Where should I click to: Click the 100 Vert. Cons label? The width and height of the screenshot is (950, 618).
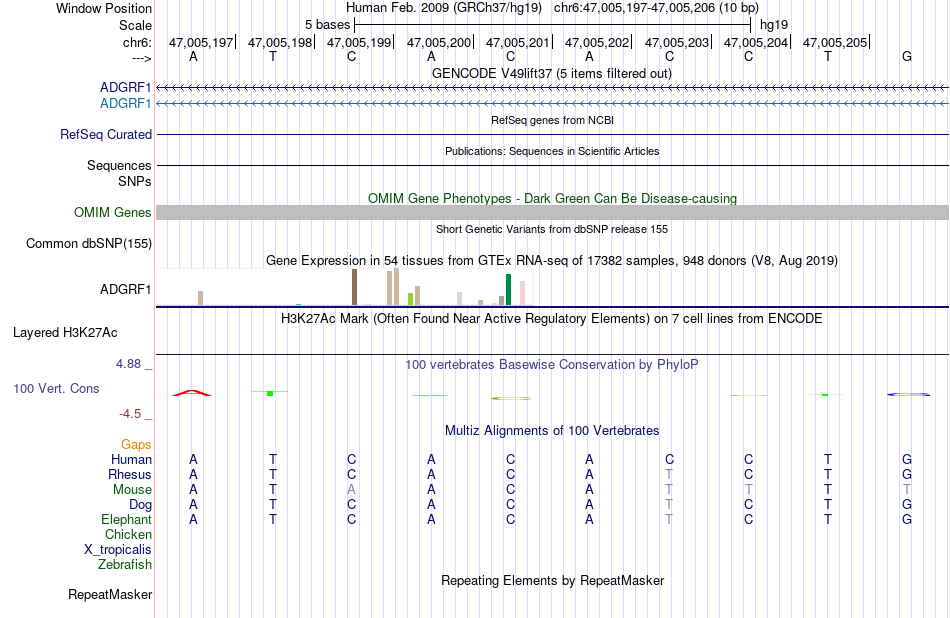coord(56,388)
